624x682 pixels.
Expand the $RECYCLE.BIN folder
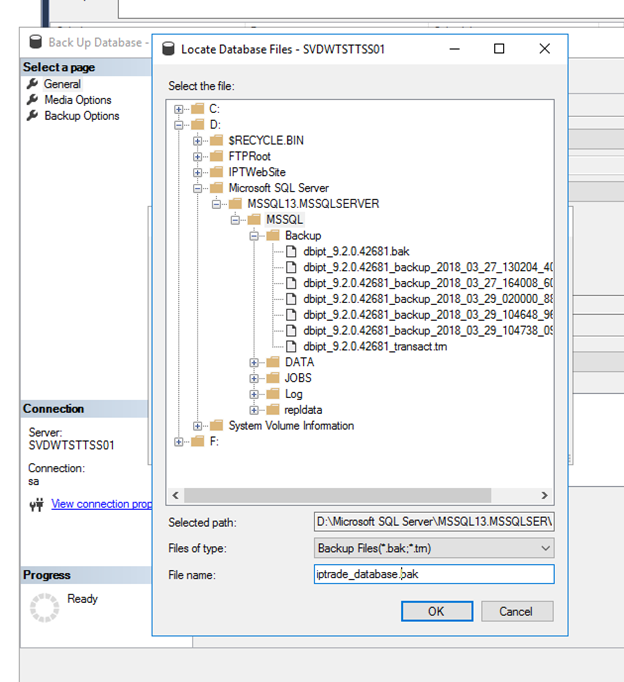[197, 141]
